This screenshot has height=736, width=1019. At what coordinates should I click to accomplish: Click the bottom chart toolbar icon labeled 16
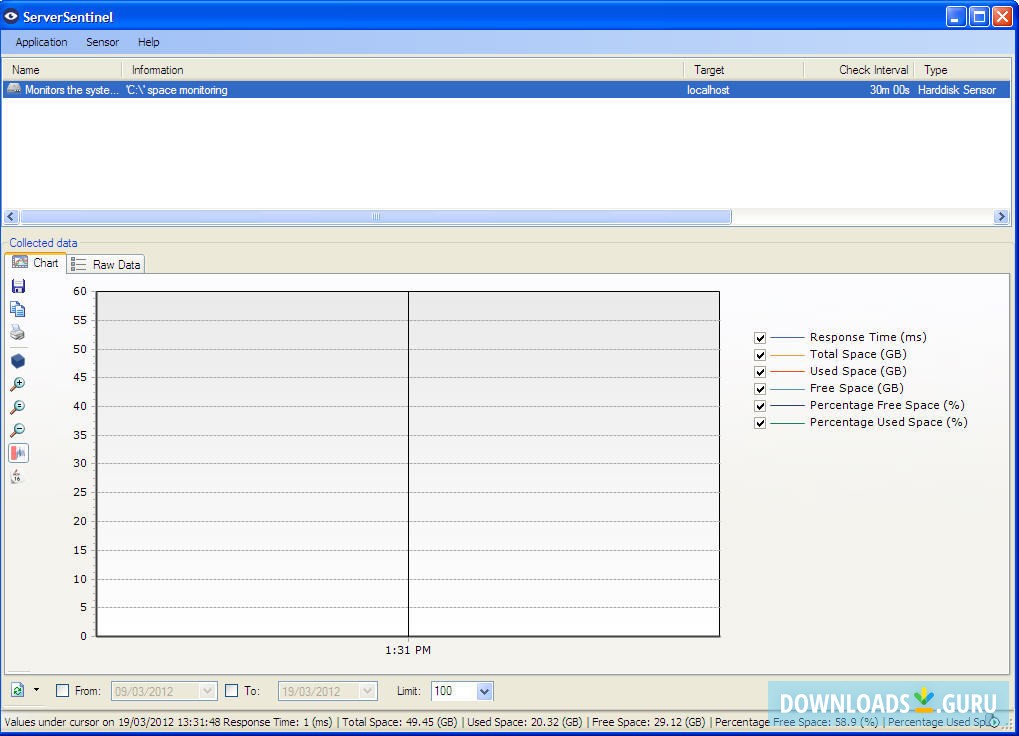tap(17, 477)
